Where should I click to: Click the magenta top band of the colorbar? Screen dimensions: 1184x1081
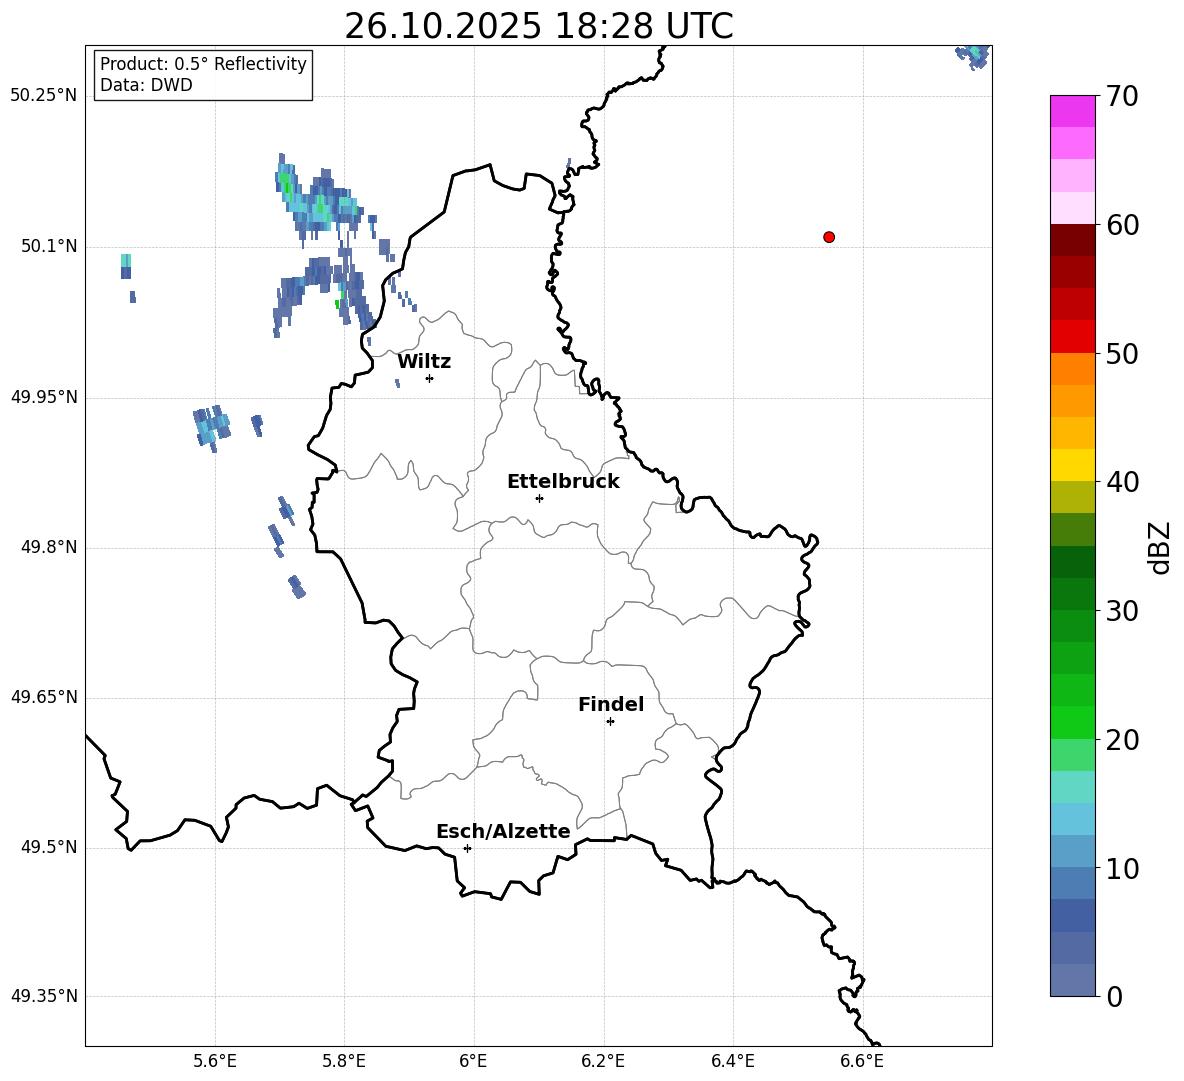tap(1072, 111)
